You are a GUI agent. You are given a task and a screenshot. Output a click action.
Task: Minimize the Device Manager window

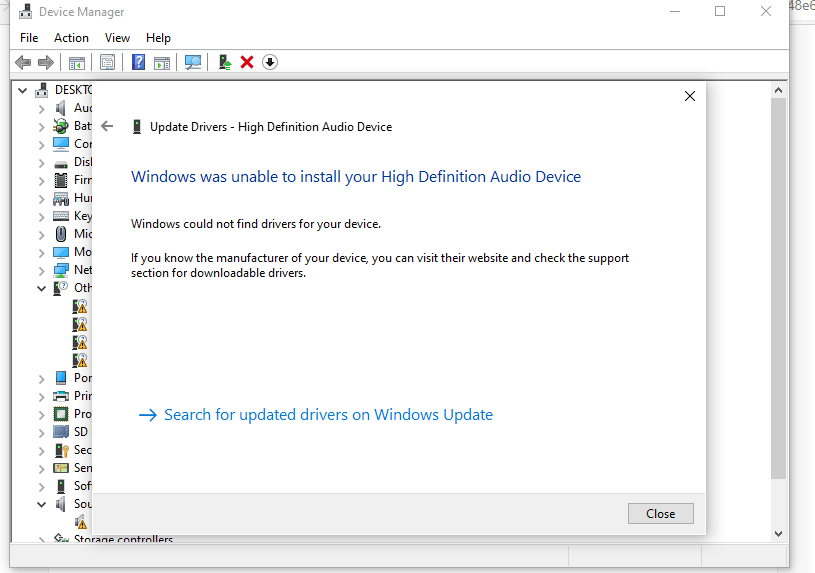pos(675,11)
